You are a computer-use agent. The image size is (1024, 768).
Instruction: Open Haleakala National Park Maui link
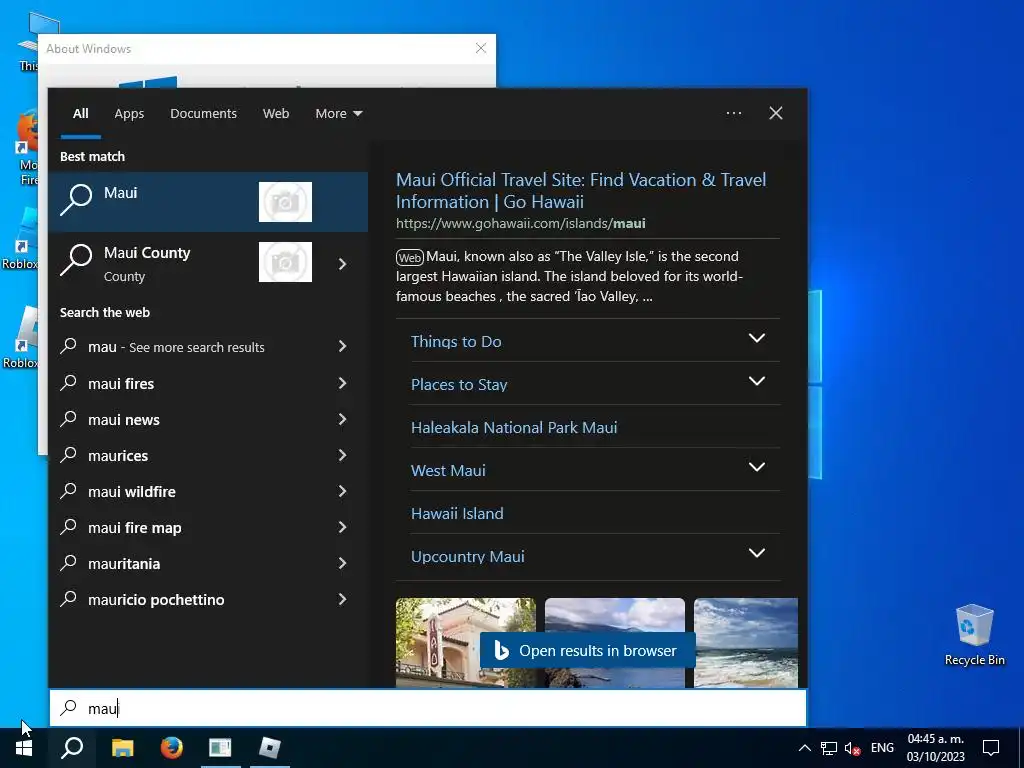point(514,428)
